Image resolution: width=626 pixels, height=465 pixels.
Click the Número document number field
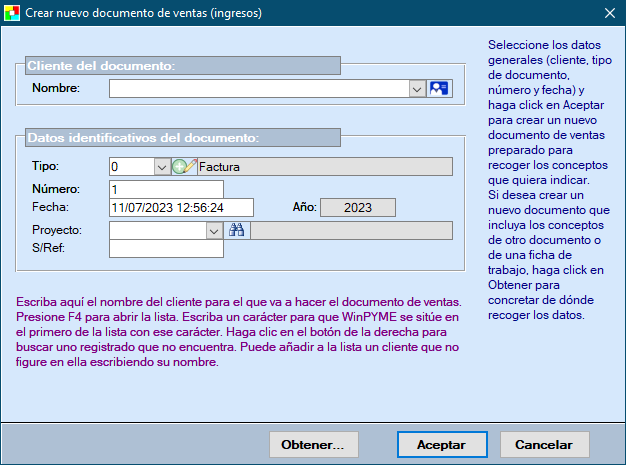166,189
